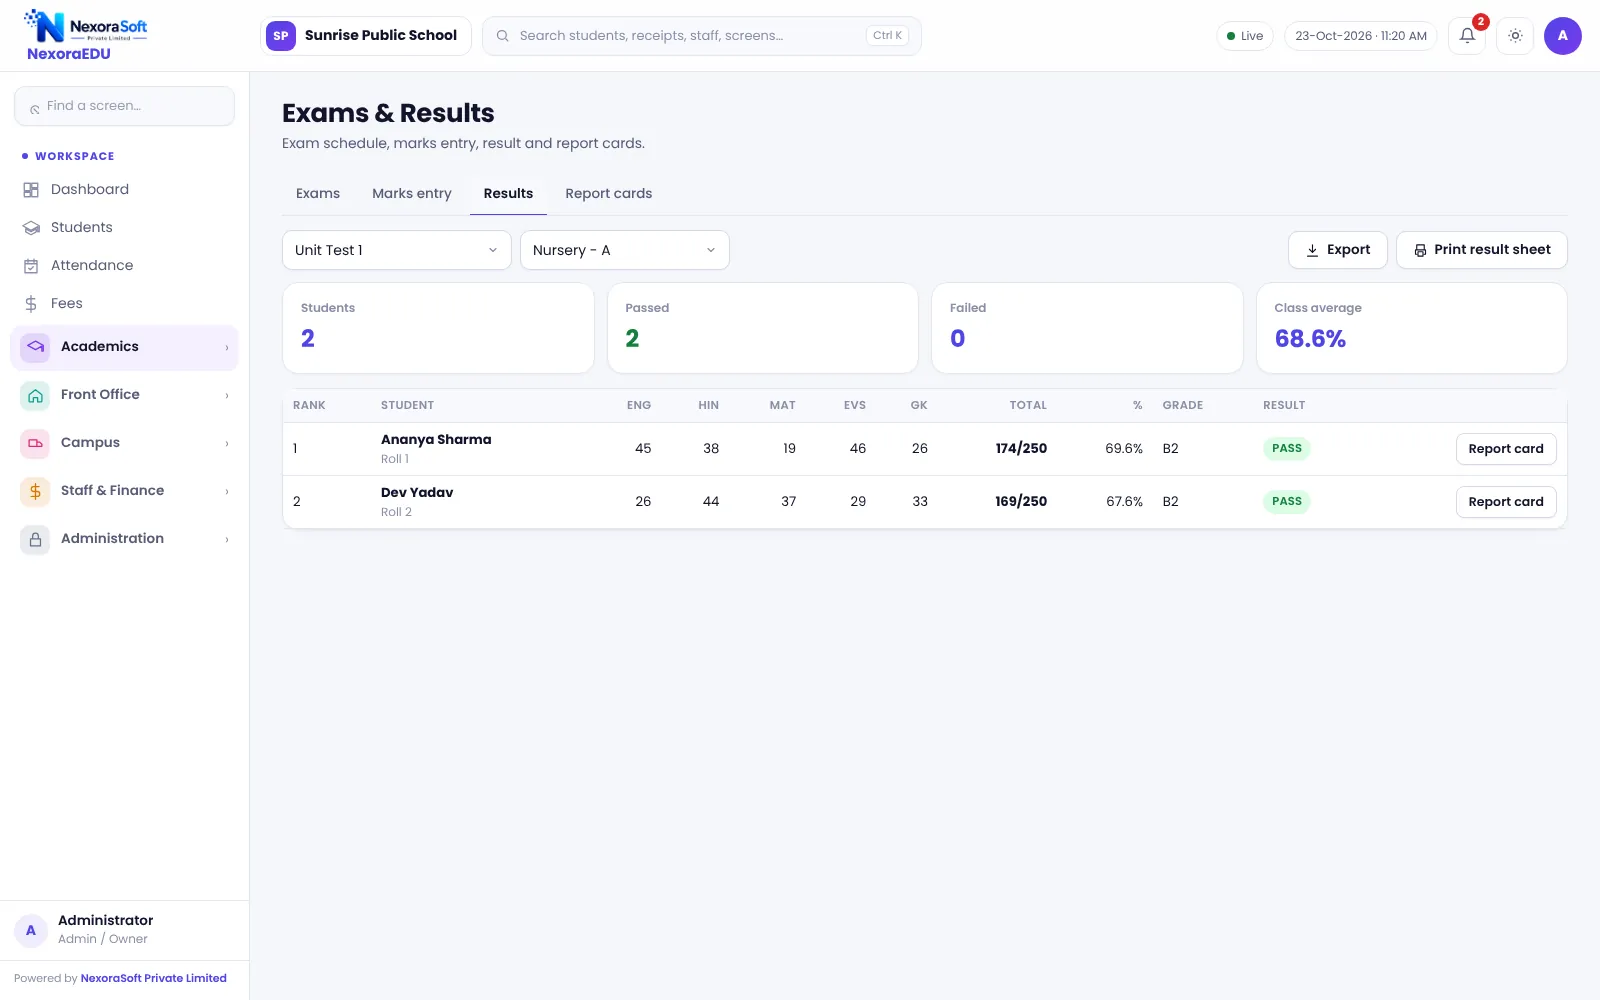Click the Live status indicator

point(1245,36)
